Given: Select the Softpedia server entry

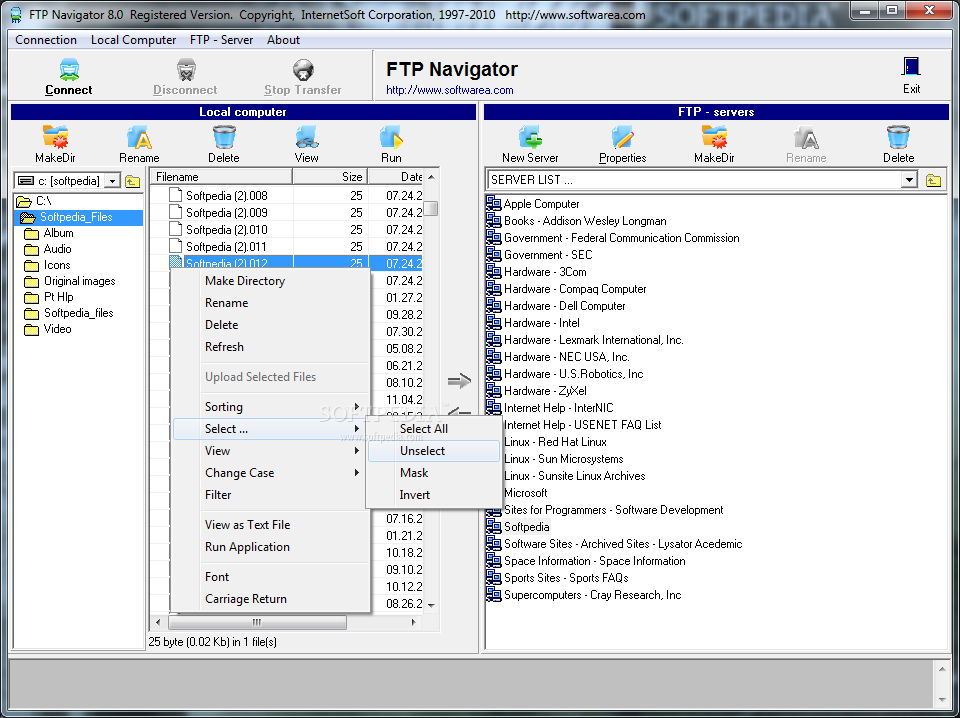Looking at the screenshot, I should 527,527.
